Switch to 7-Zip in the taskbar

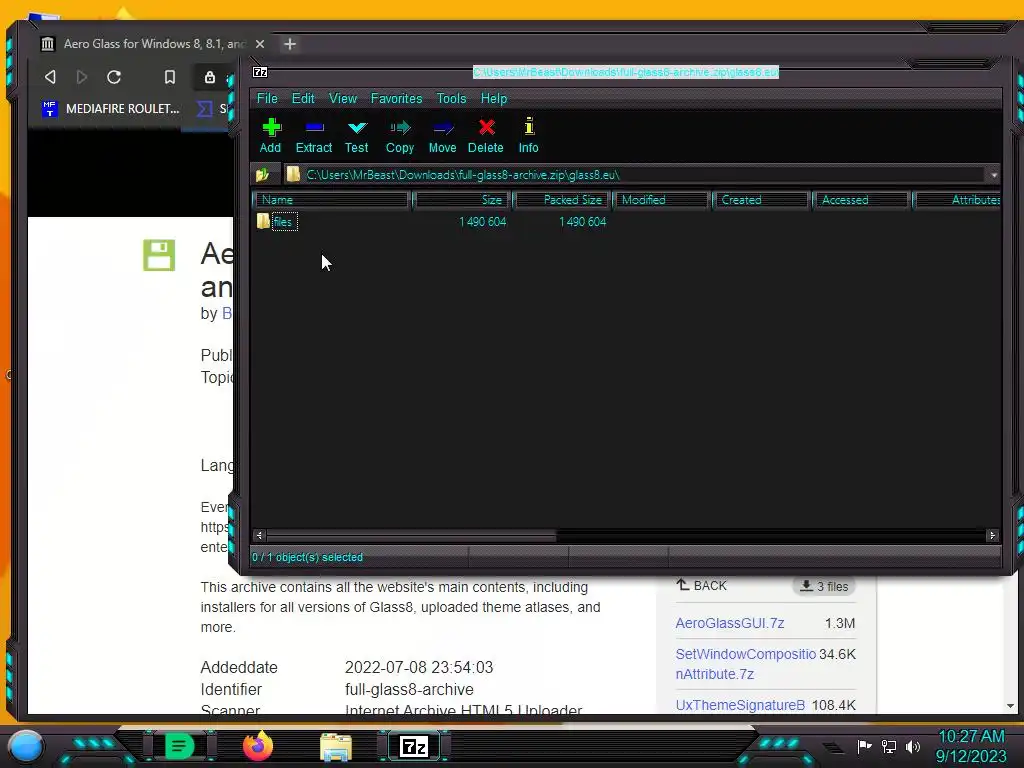[x=414, y=746]
